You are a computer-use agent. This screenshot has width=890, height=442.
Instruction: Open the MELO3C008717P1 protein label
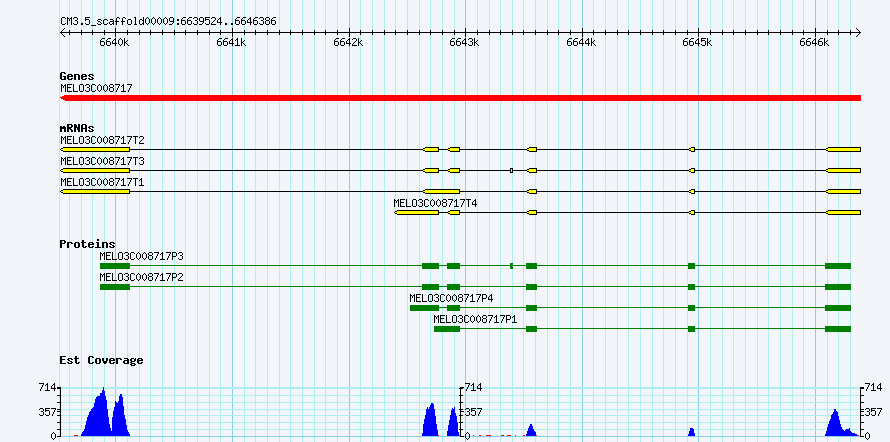[475, 319]
